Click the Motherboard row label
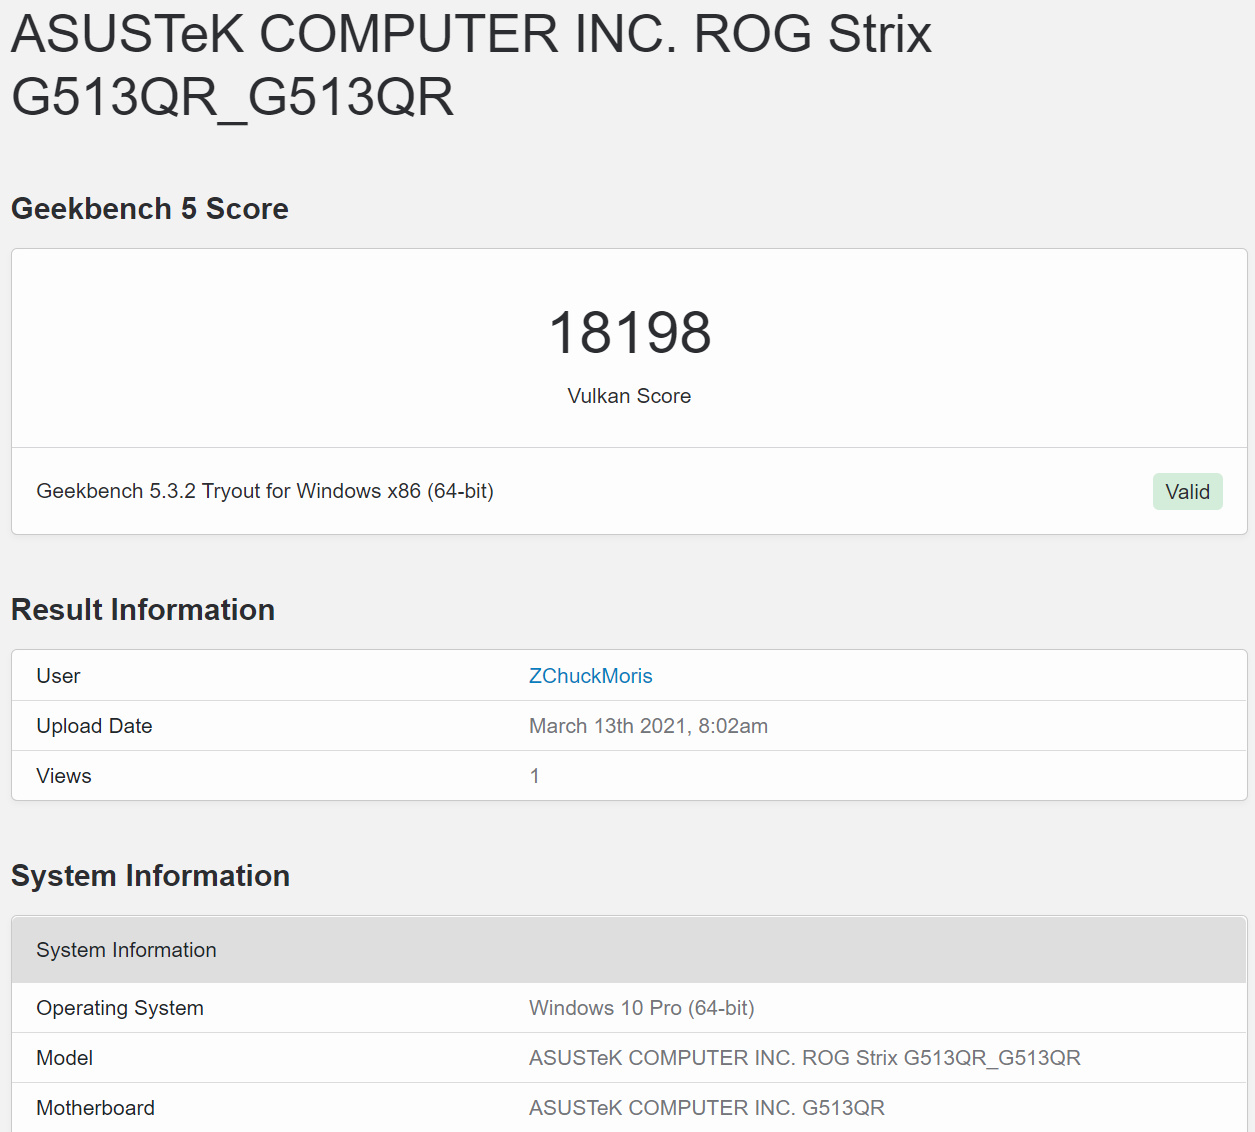1255x1132 pixels. 95,1108
